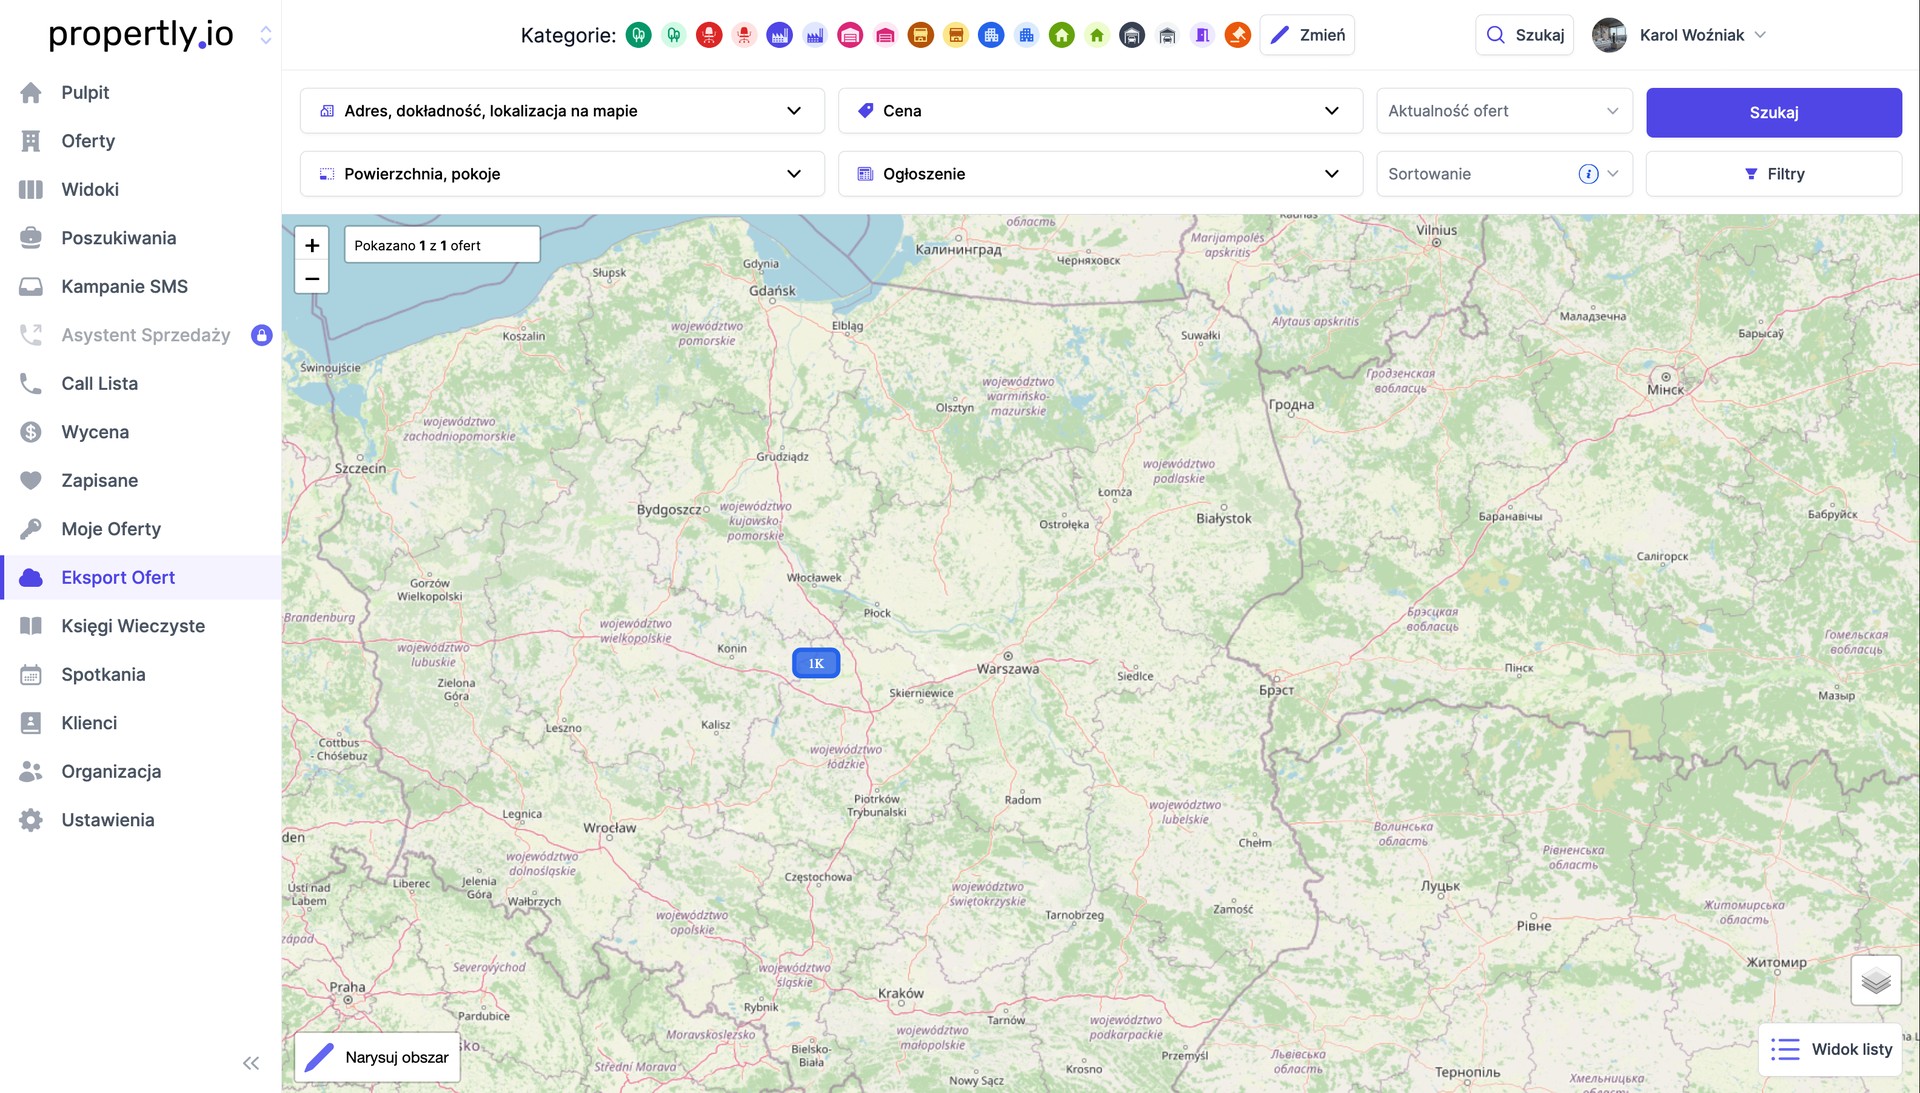Zoom out on the map
This screenshot has width=1920, height=1093.
312,278
